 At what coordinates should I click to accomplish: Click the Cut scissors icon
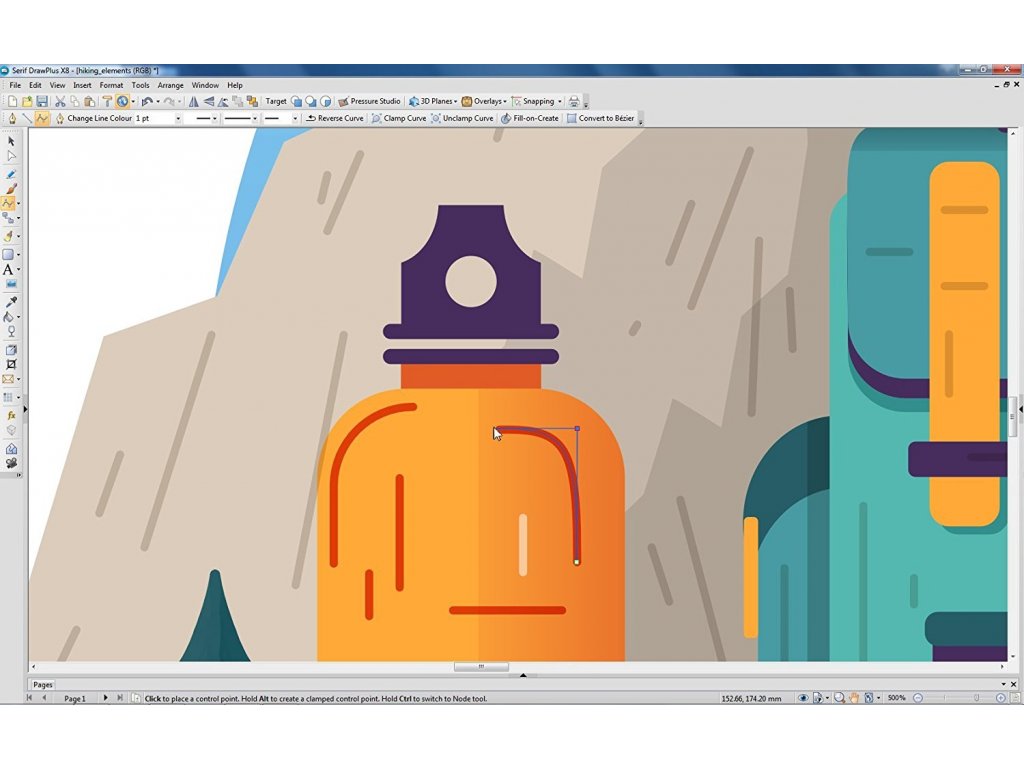[60, 101]
